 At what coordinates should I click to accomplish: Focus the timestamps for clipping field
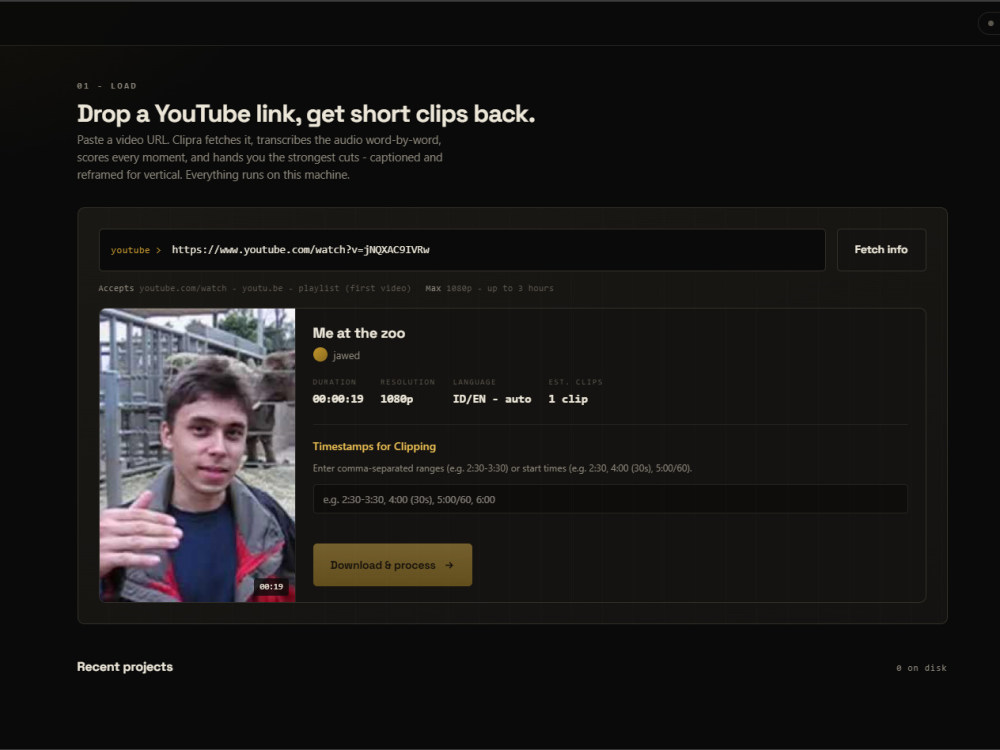coord(610,499)
